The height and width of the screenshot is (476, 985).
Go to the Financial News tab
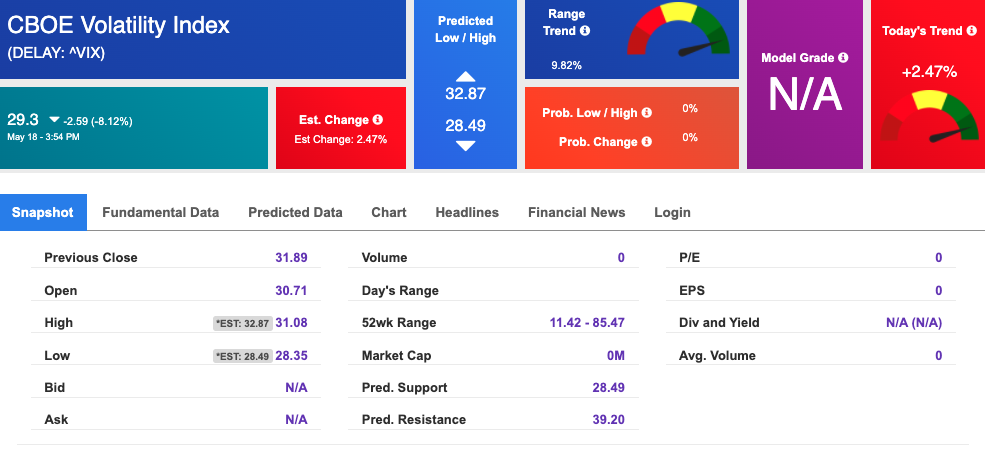click(577, 212)
